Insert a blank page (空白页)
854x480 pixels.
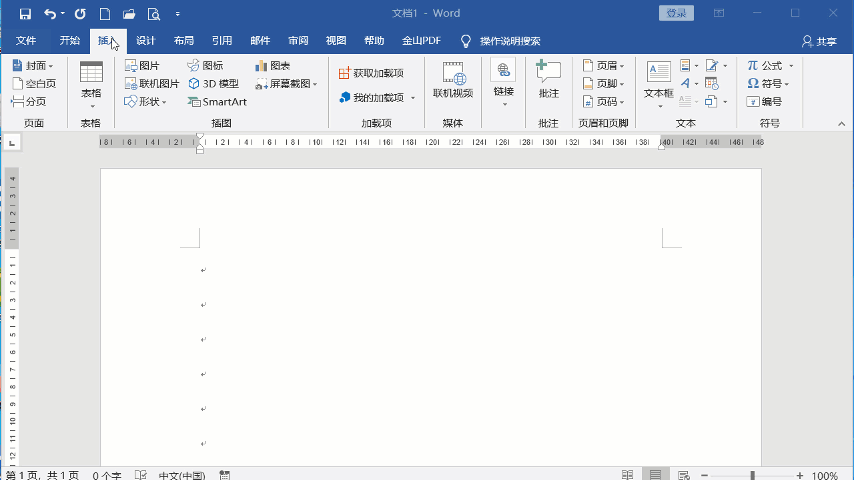34,83
